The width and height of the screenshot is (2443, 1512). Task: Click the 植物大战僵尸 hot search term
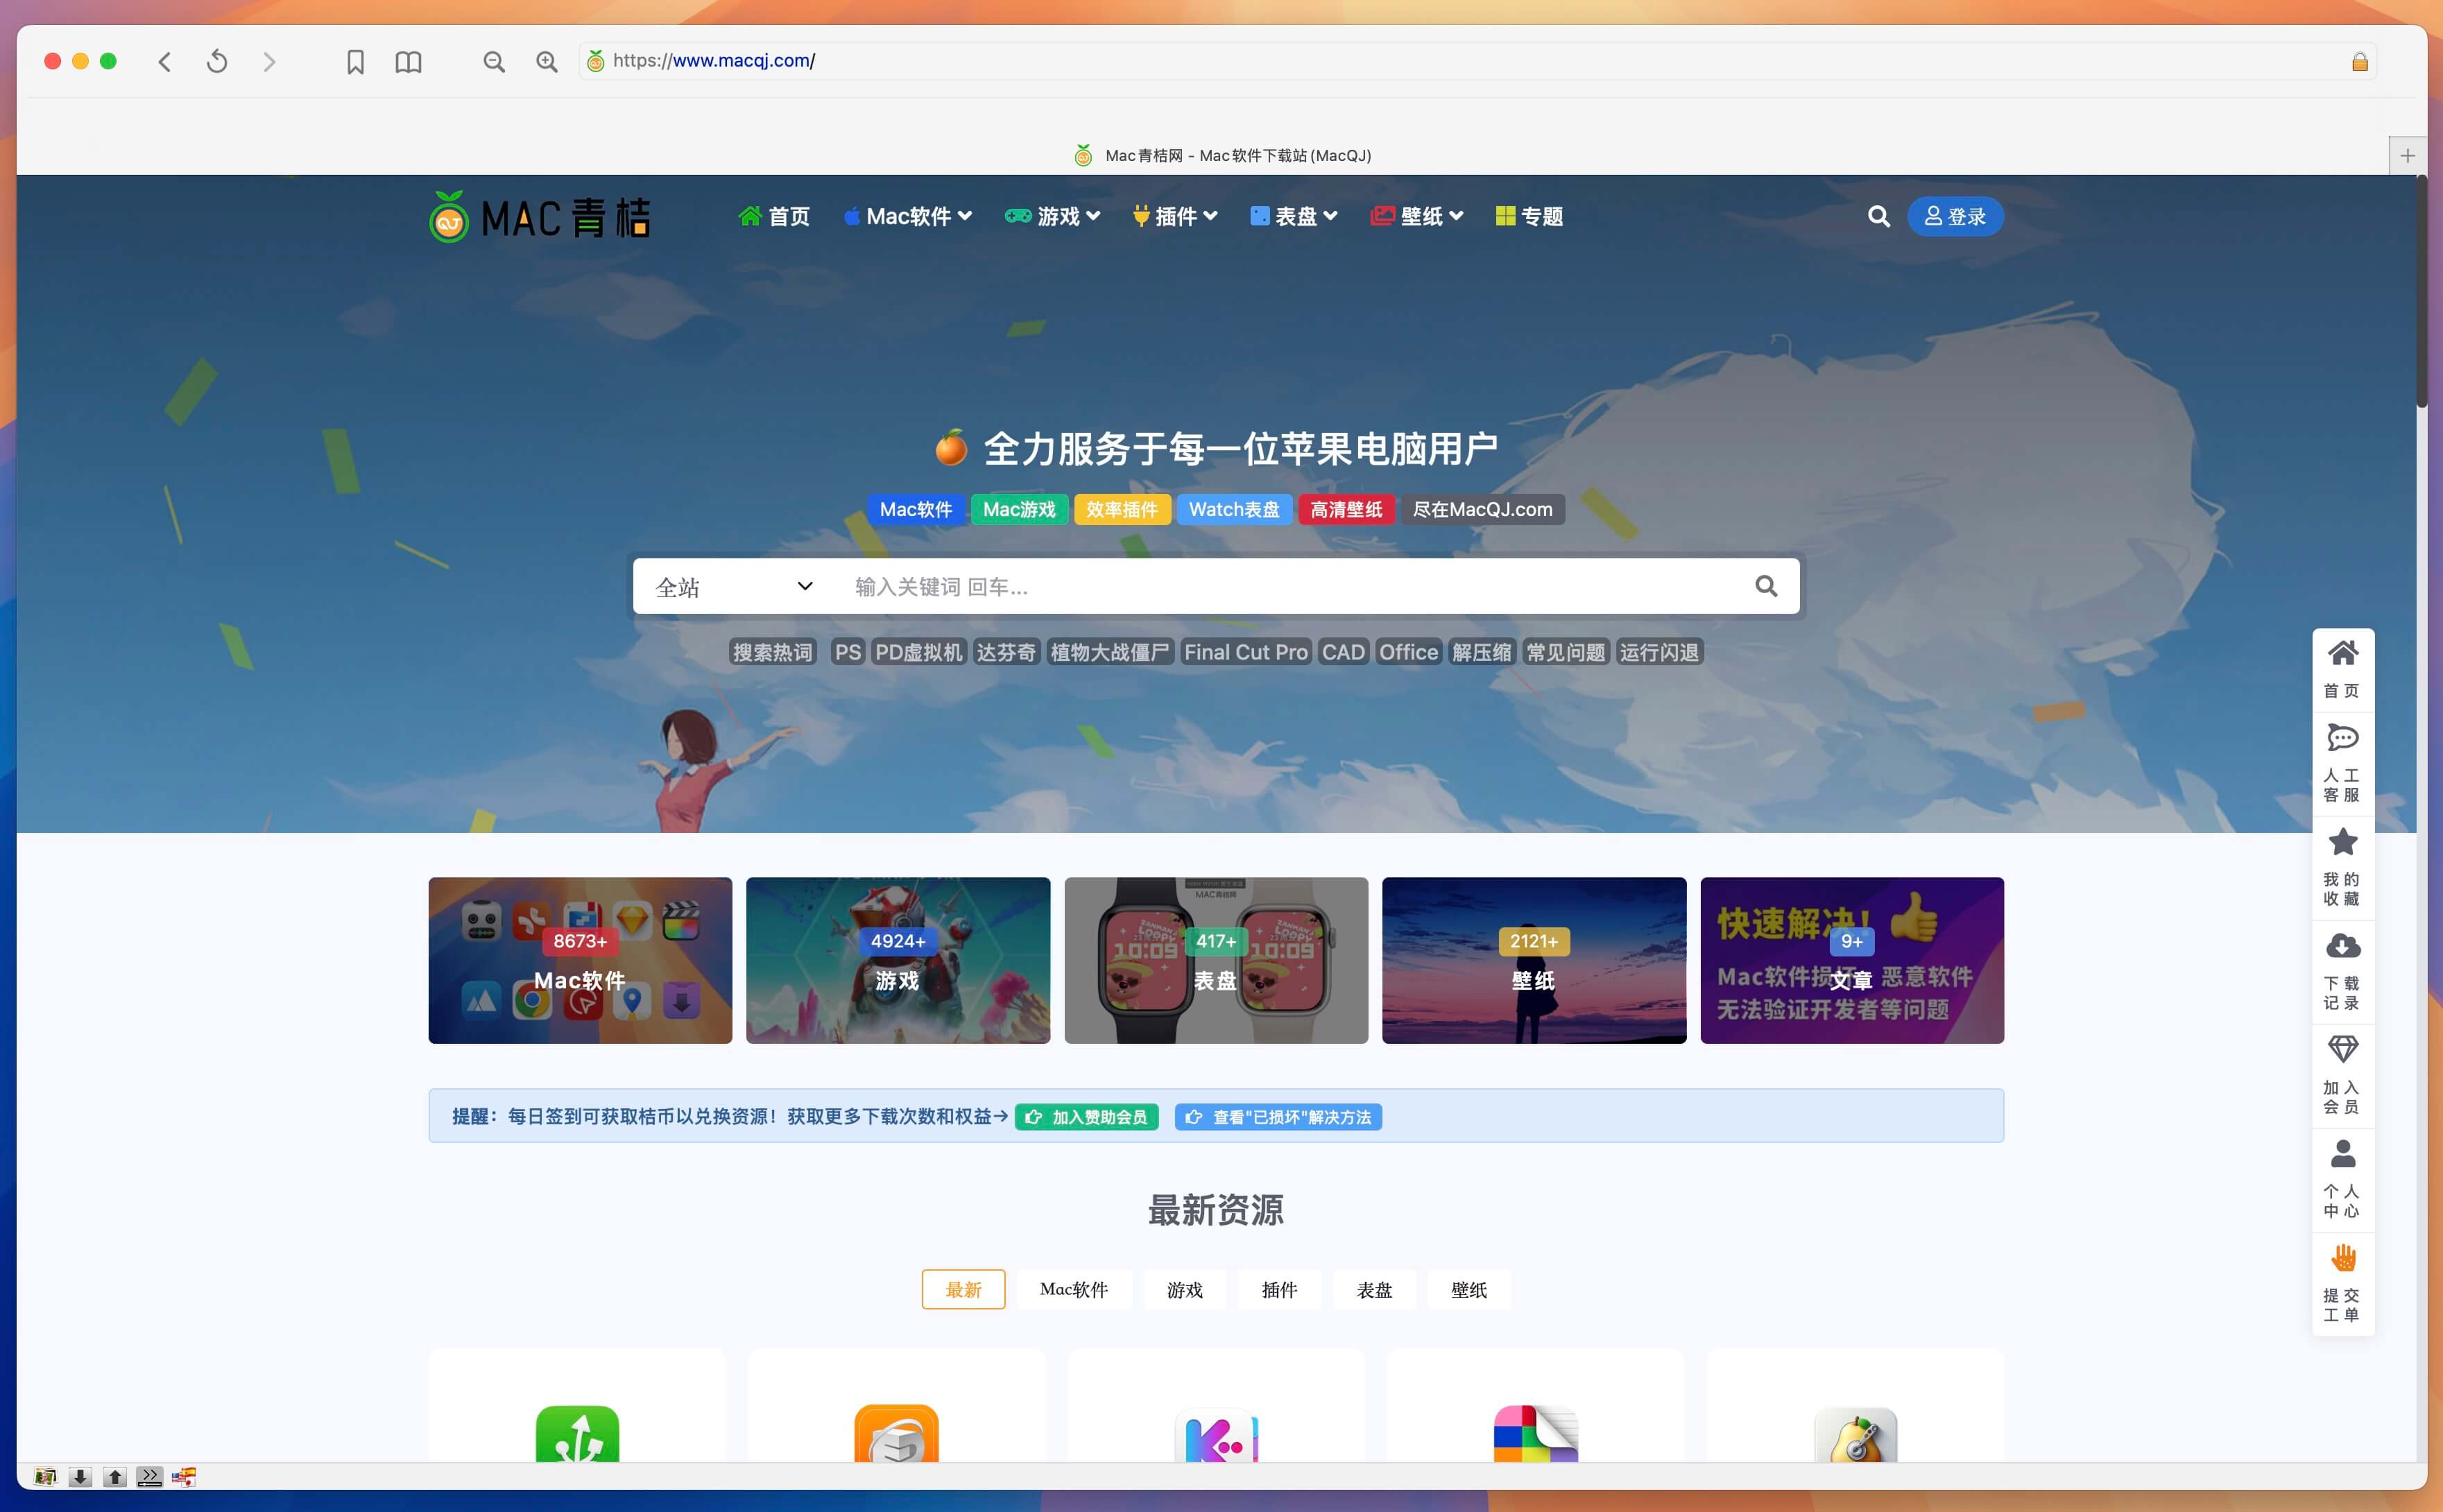point(1109,652)
